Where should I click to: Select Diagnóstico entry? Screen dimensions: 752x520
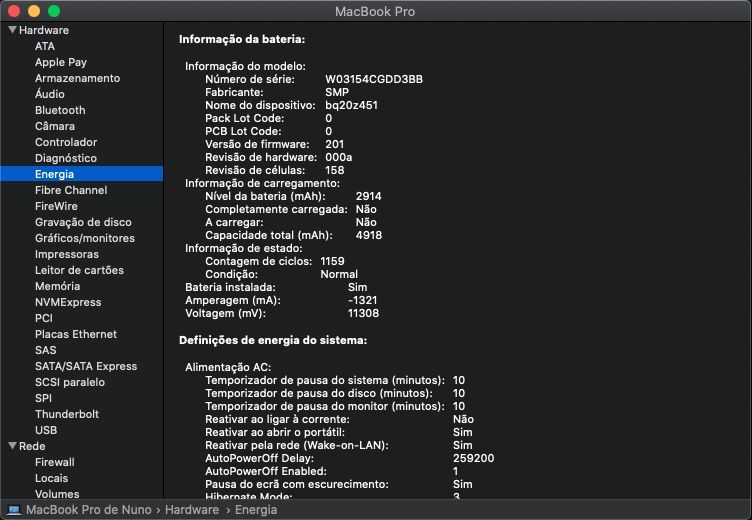click(x=66, y=158)
